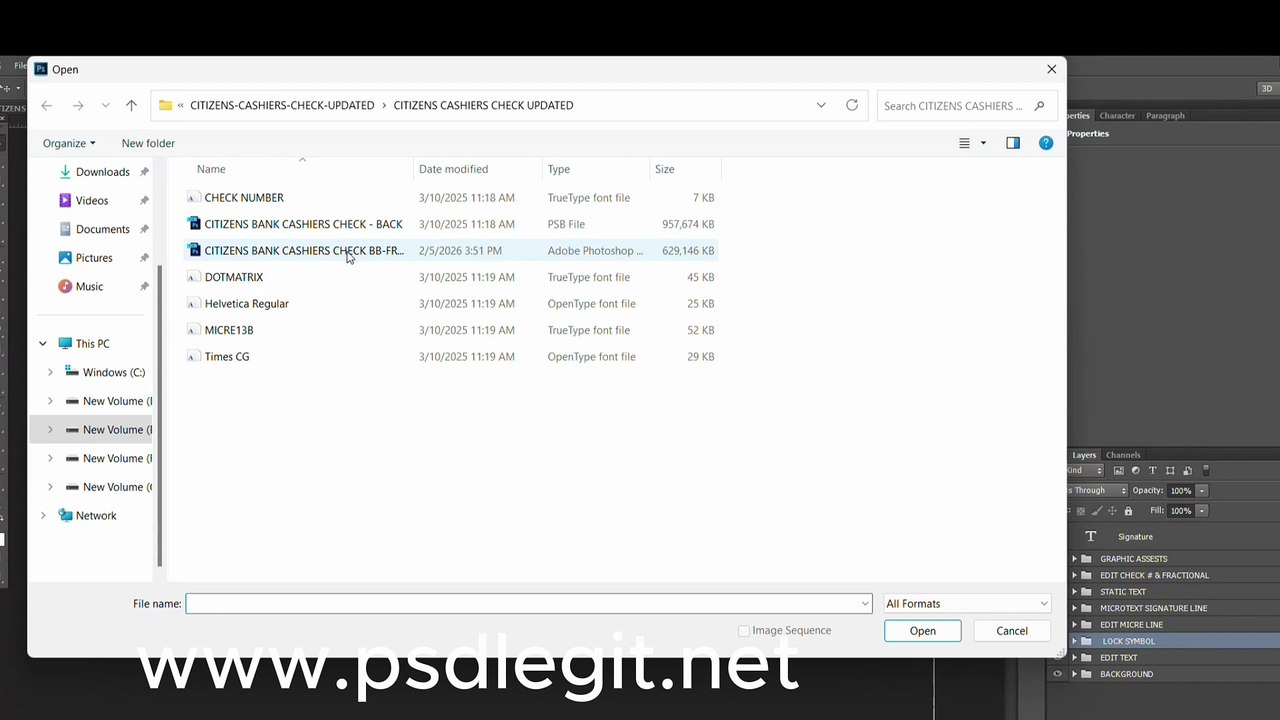This screenshot has height=720, width=1280.
Task: Open the Fill slider dropdown
Action: [1202, 511]
